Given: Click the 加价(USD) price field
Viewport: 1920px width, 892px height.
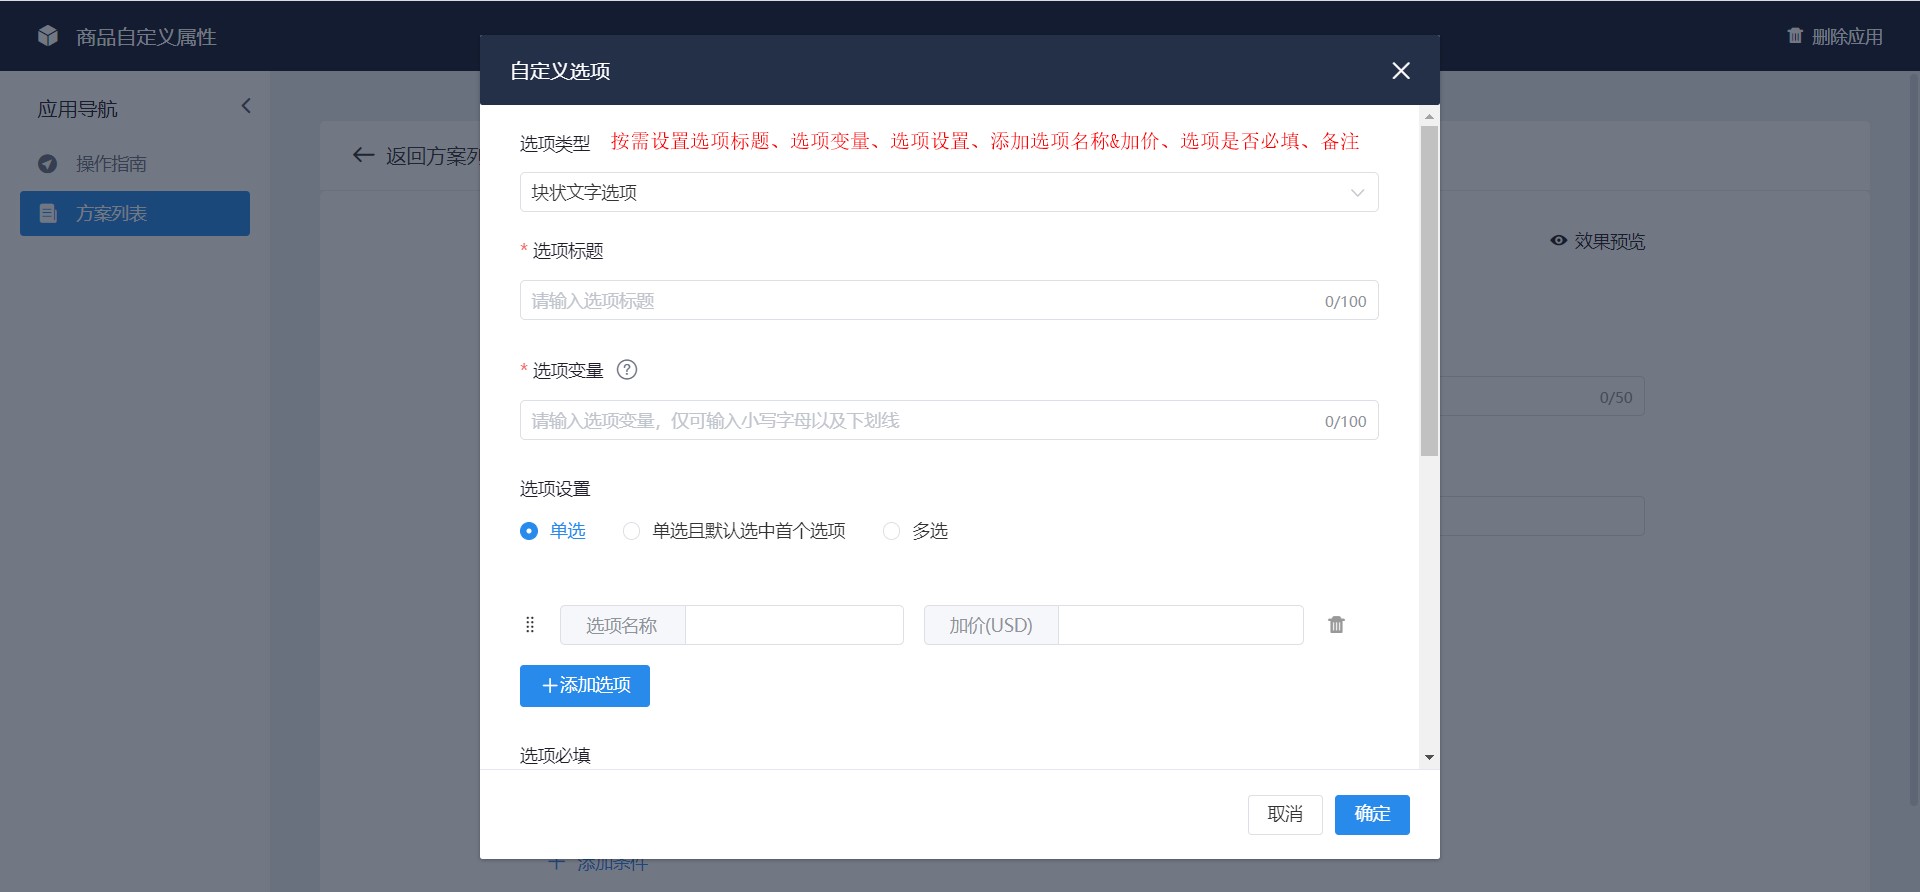Looking at the screenshot, I should point(1180,625).
